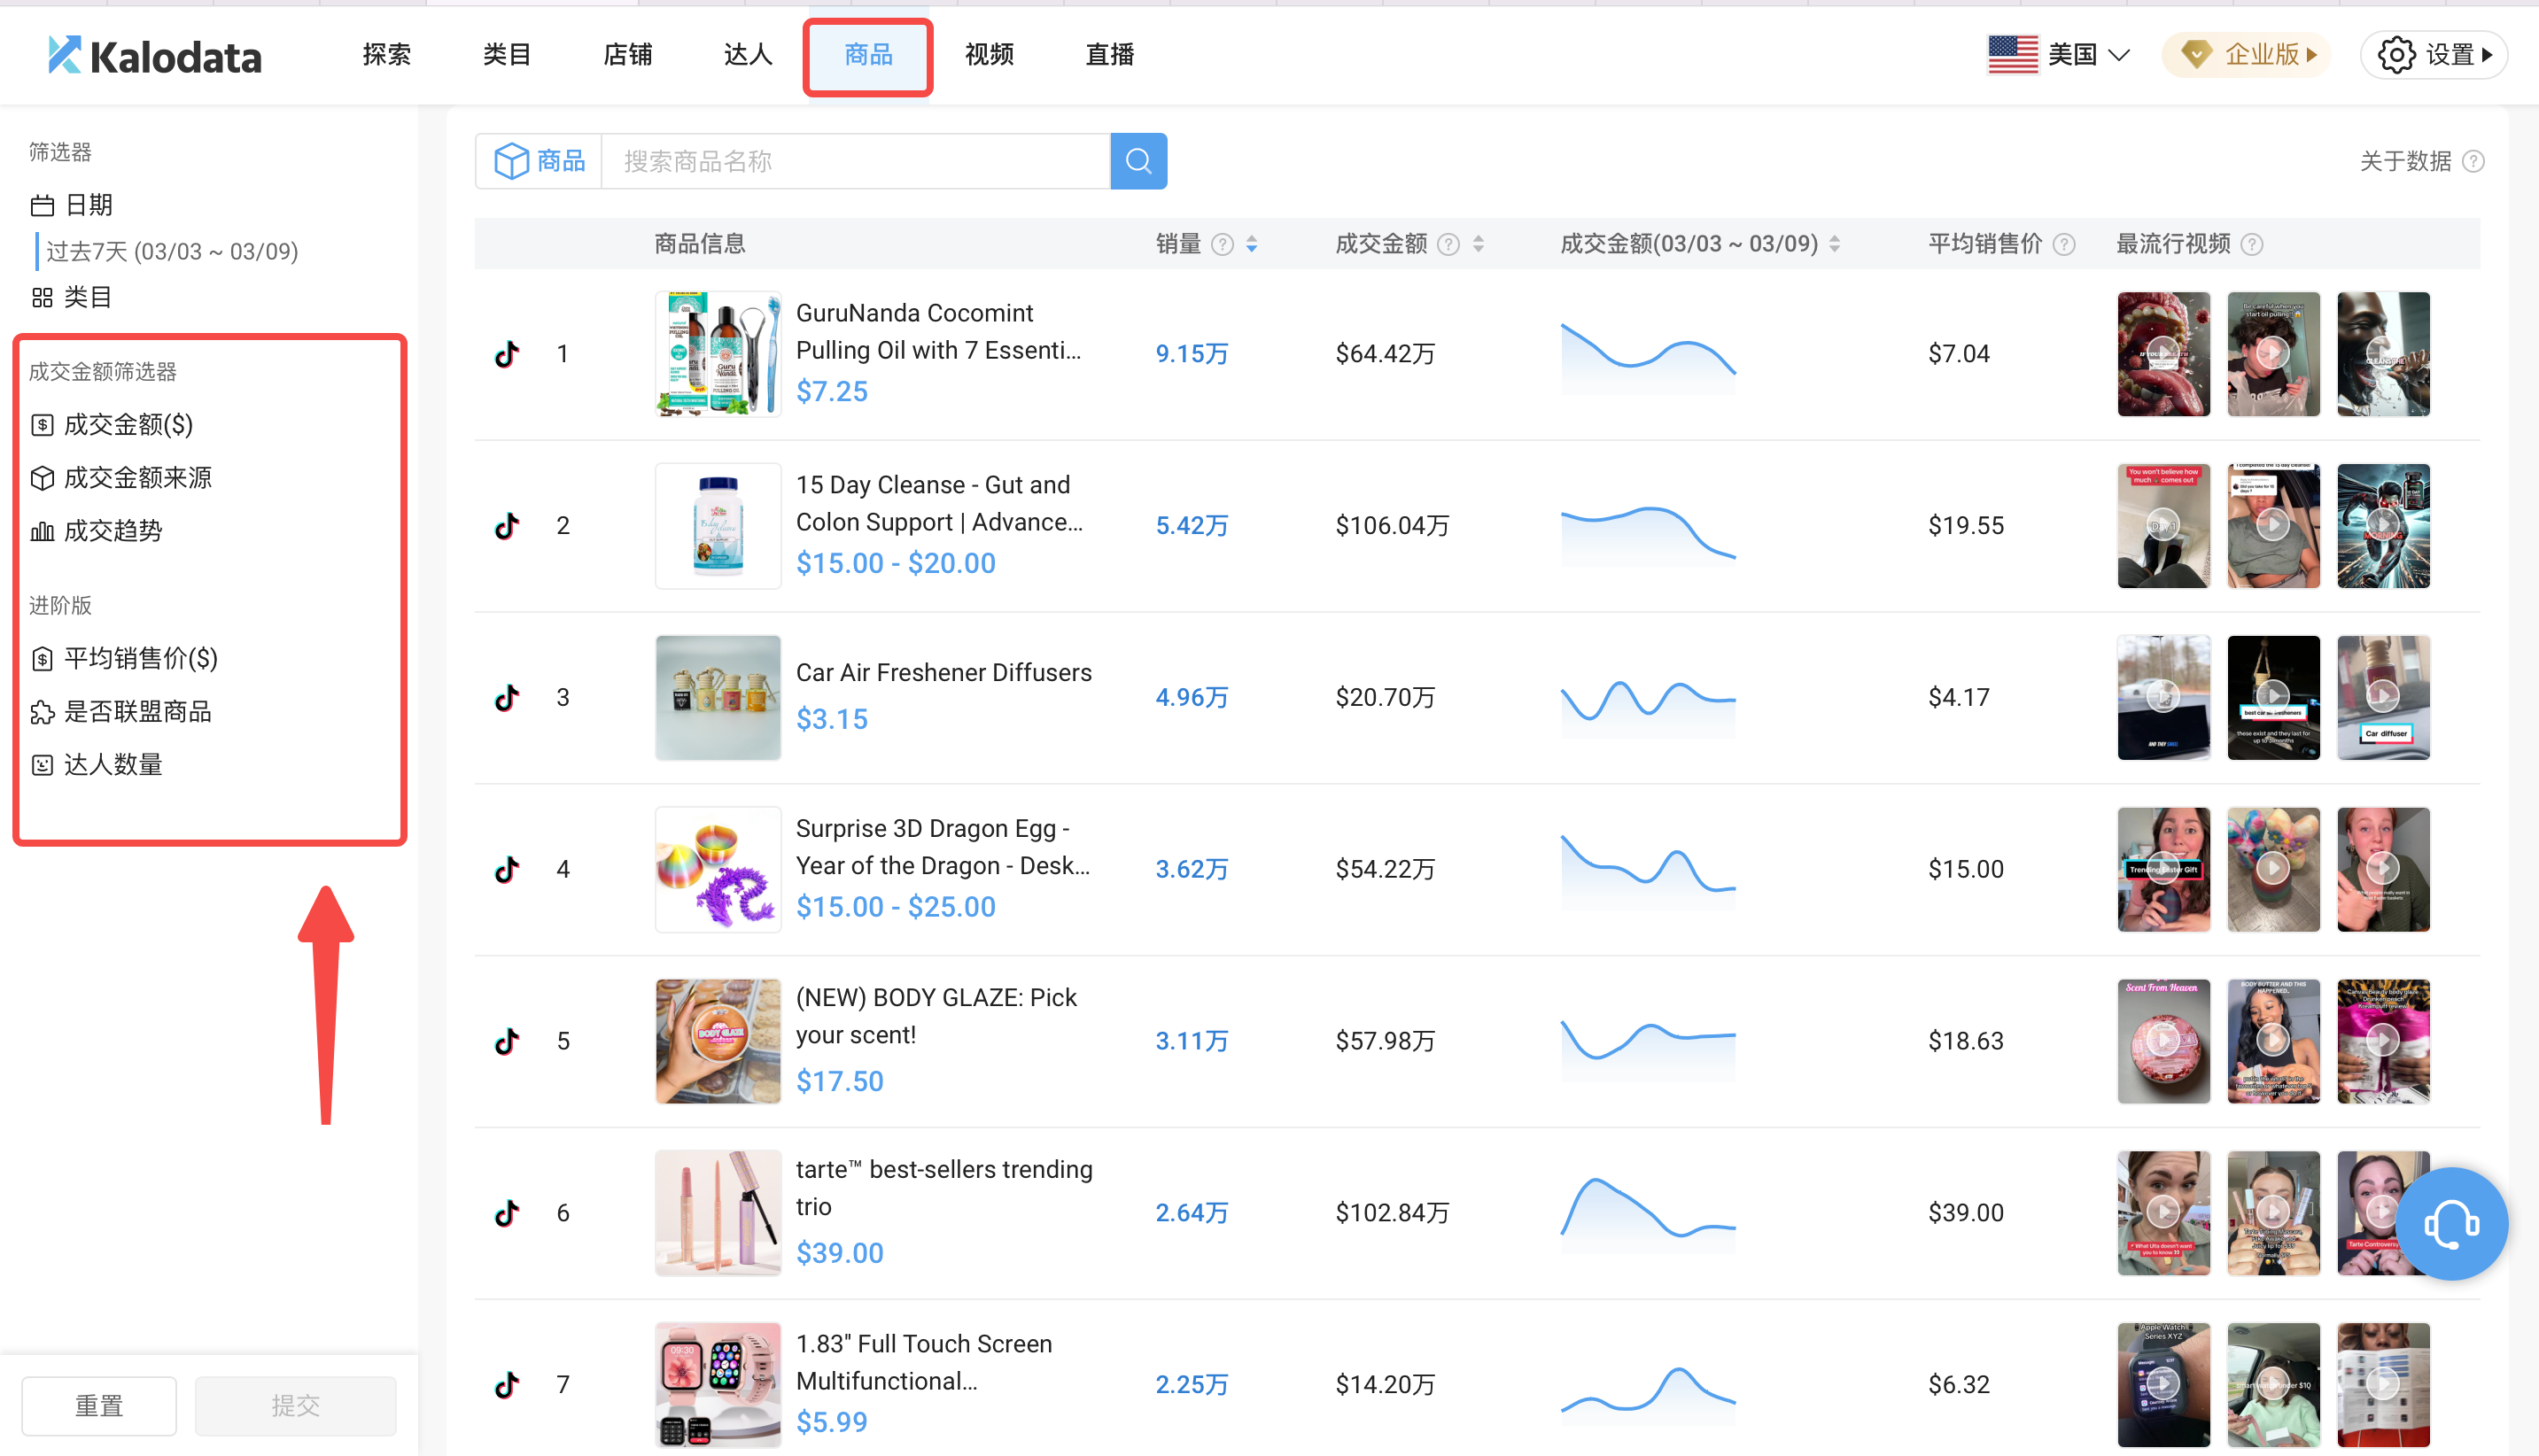Click the TikTok icon in row 1
Image resolution: width=2539 pixels, height=1456 pixels.
[508, 354]
